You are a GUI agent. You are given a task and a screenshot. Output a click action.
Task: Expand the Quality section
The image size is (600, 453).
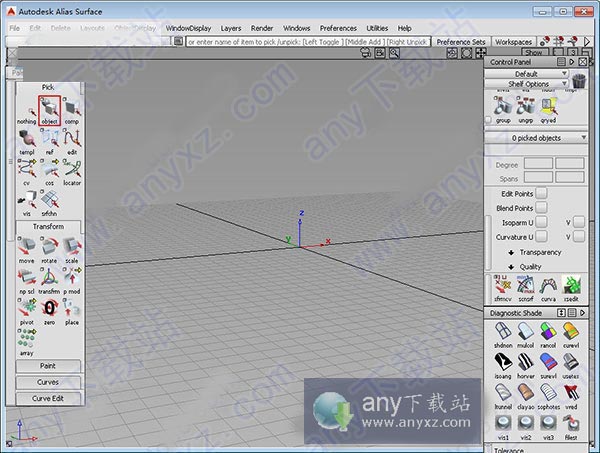[x=525, y=267]
